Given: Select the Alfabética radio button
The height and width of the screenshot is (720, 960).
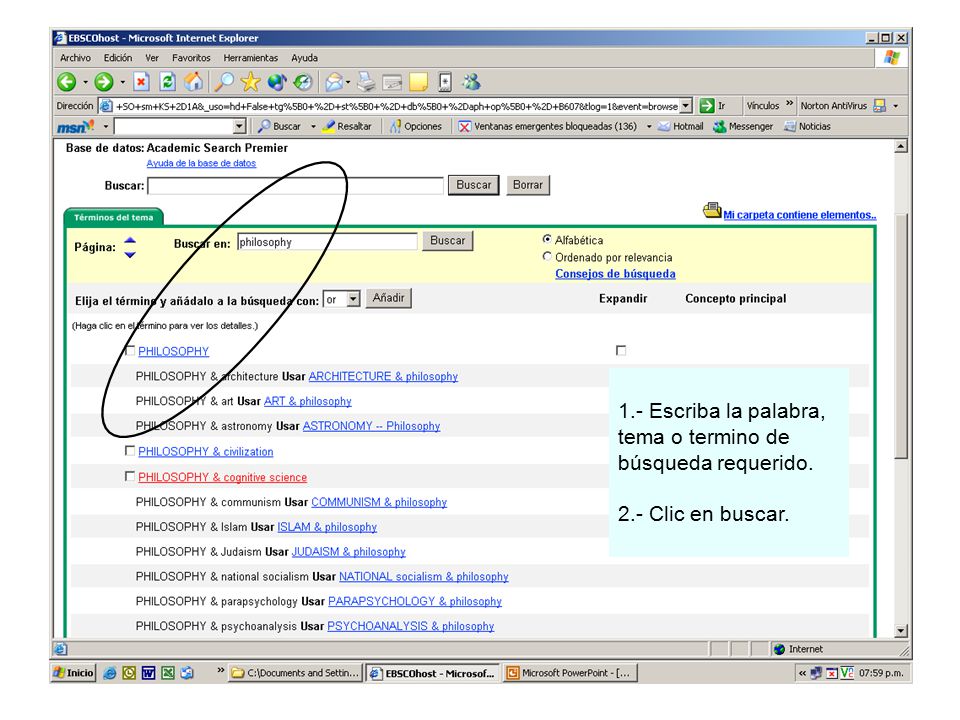Looking at the screenshot, I should (547, 239).
